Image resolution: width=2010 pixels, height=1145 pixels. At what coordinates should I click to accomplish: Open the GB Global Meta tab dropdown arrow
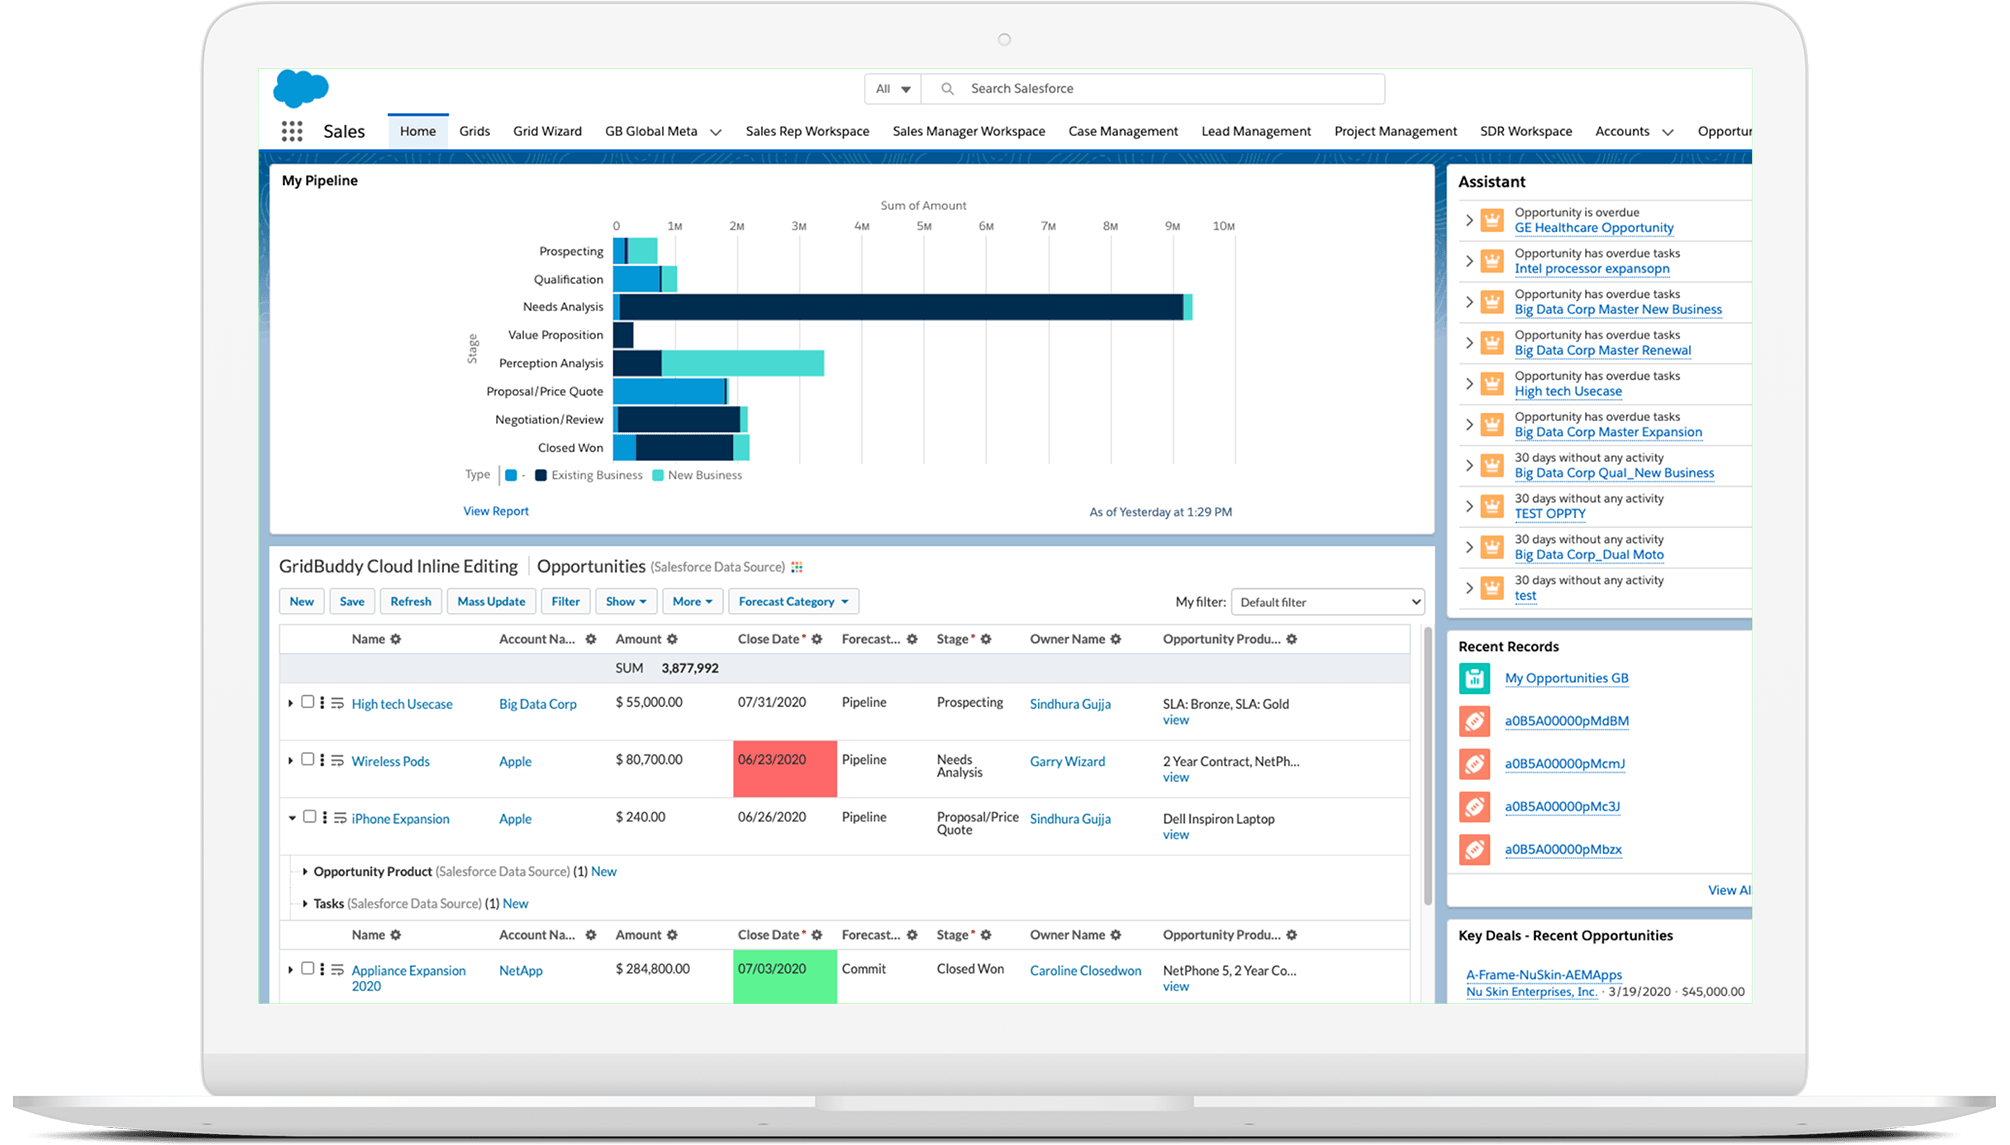716,132
